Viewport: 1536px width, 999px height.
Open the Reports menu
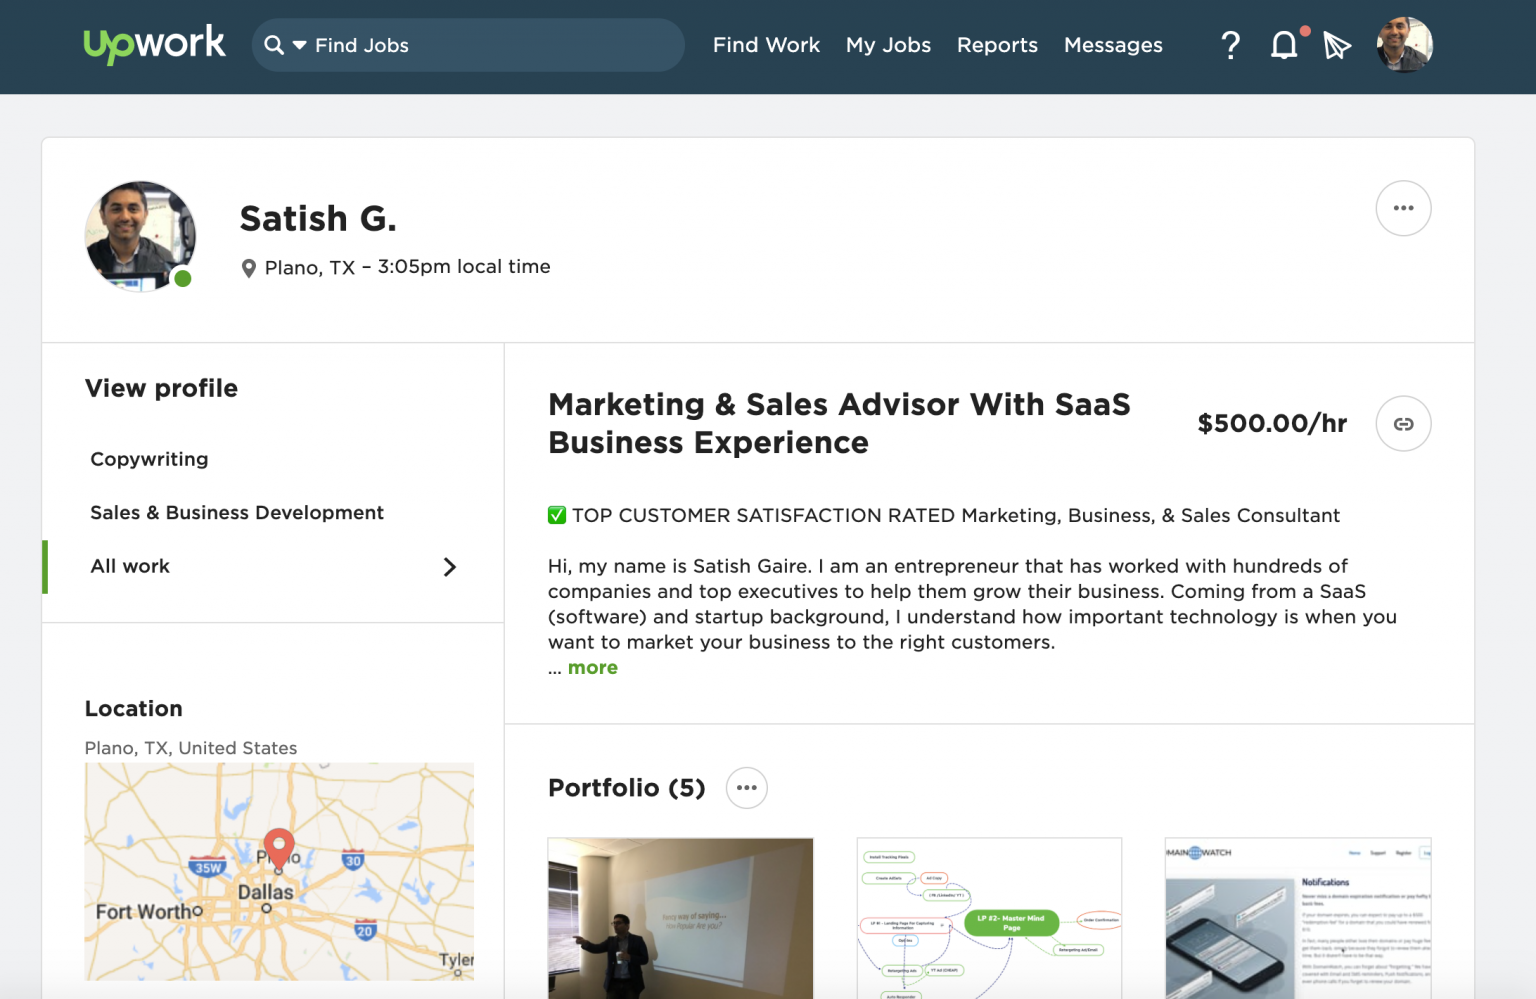[997, 45]
